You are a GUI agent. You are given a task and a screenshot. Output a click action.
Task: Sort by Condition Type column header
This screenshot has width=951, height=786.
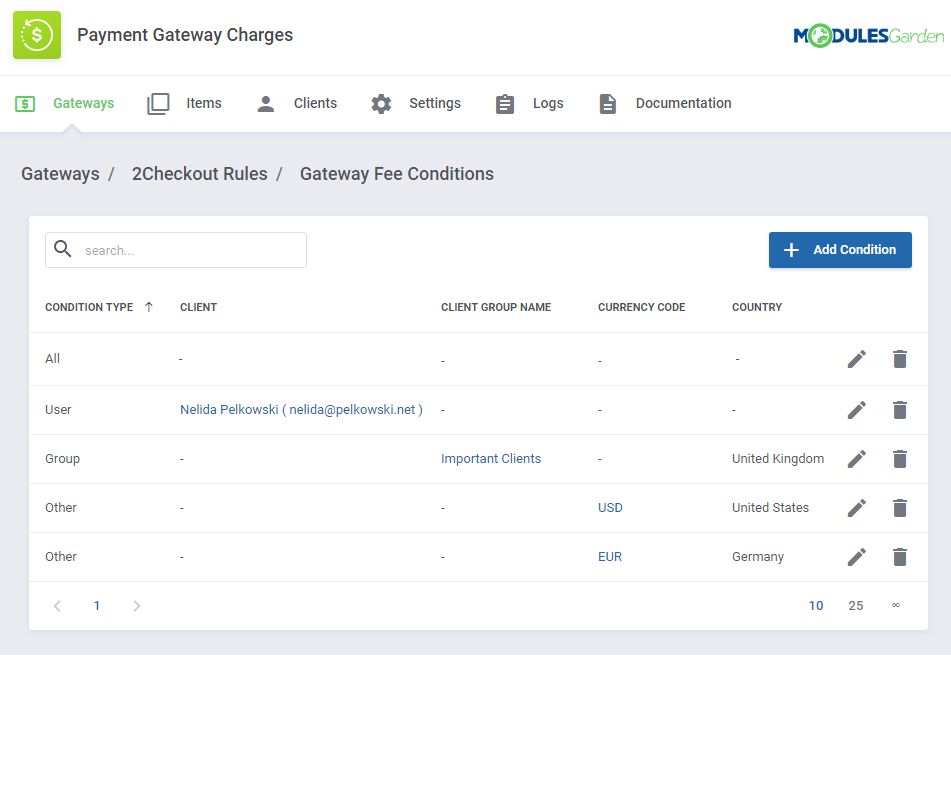(89, 307)
